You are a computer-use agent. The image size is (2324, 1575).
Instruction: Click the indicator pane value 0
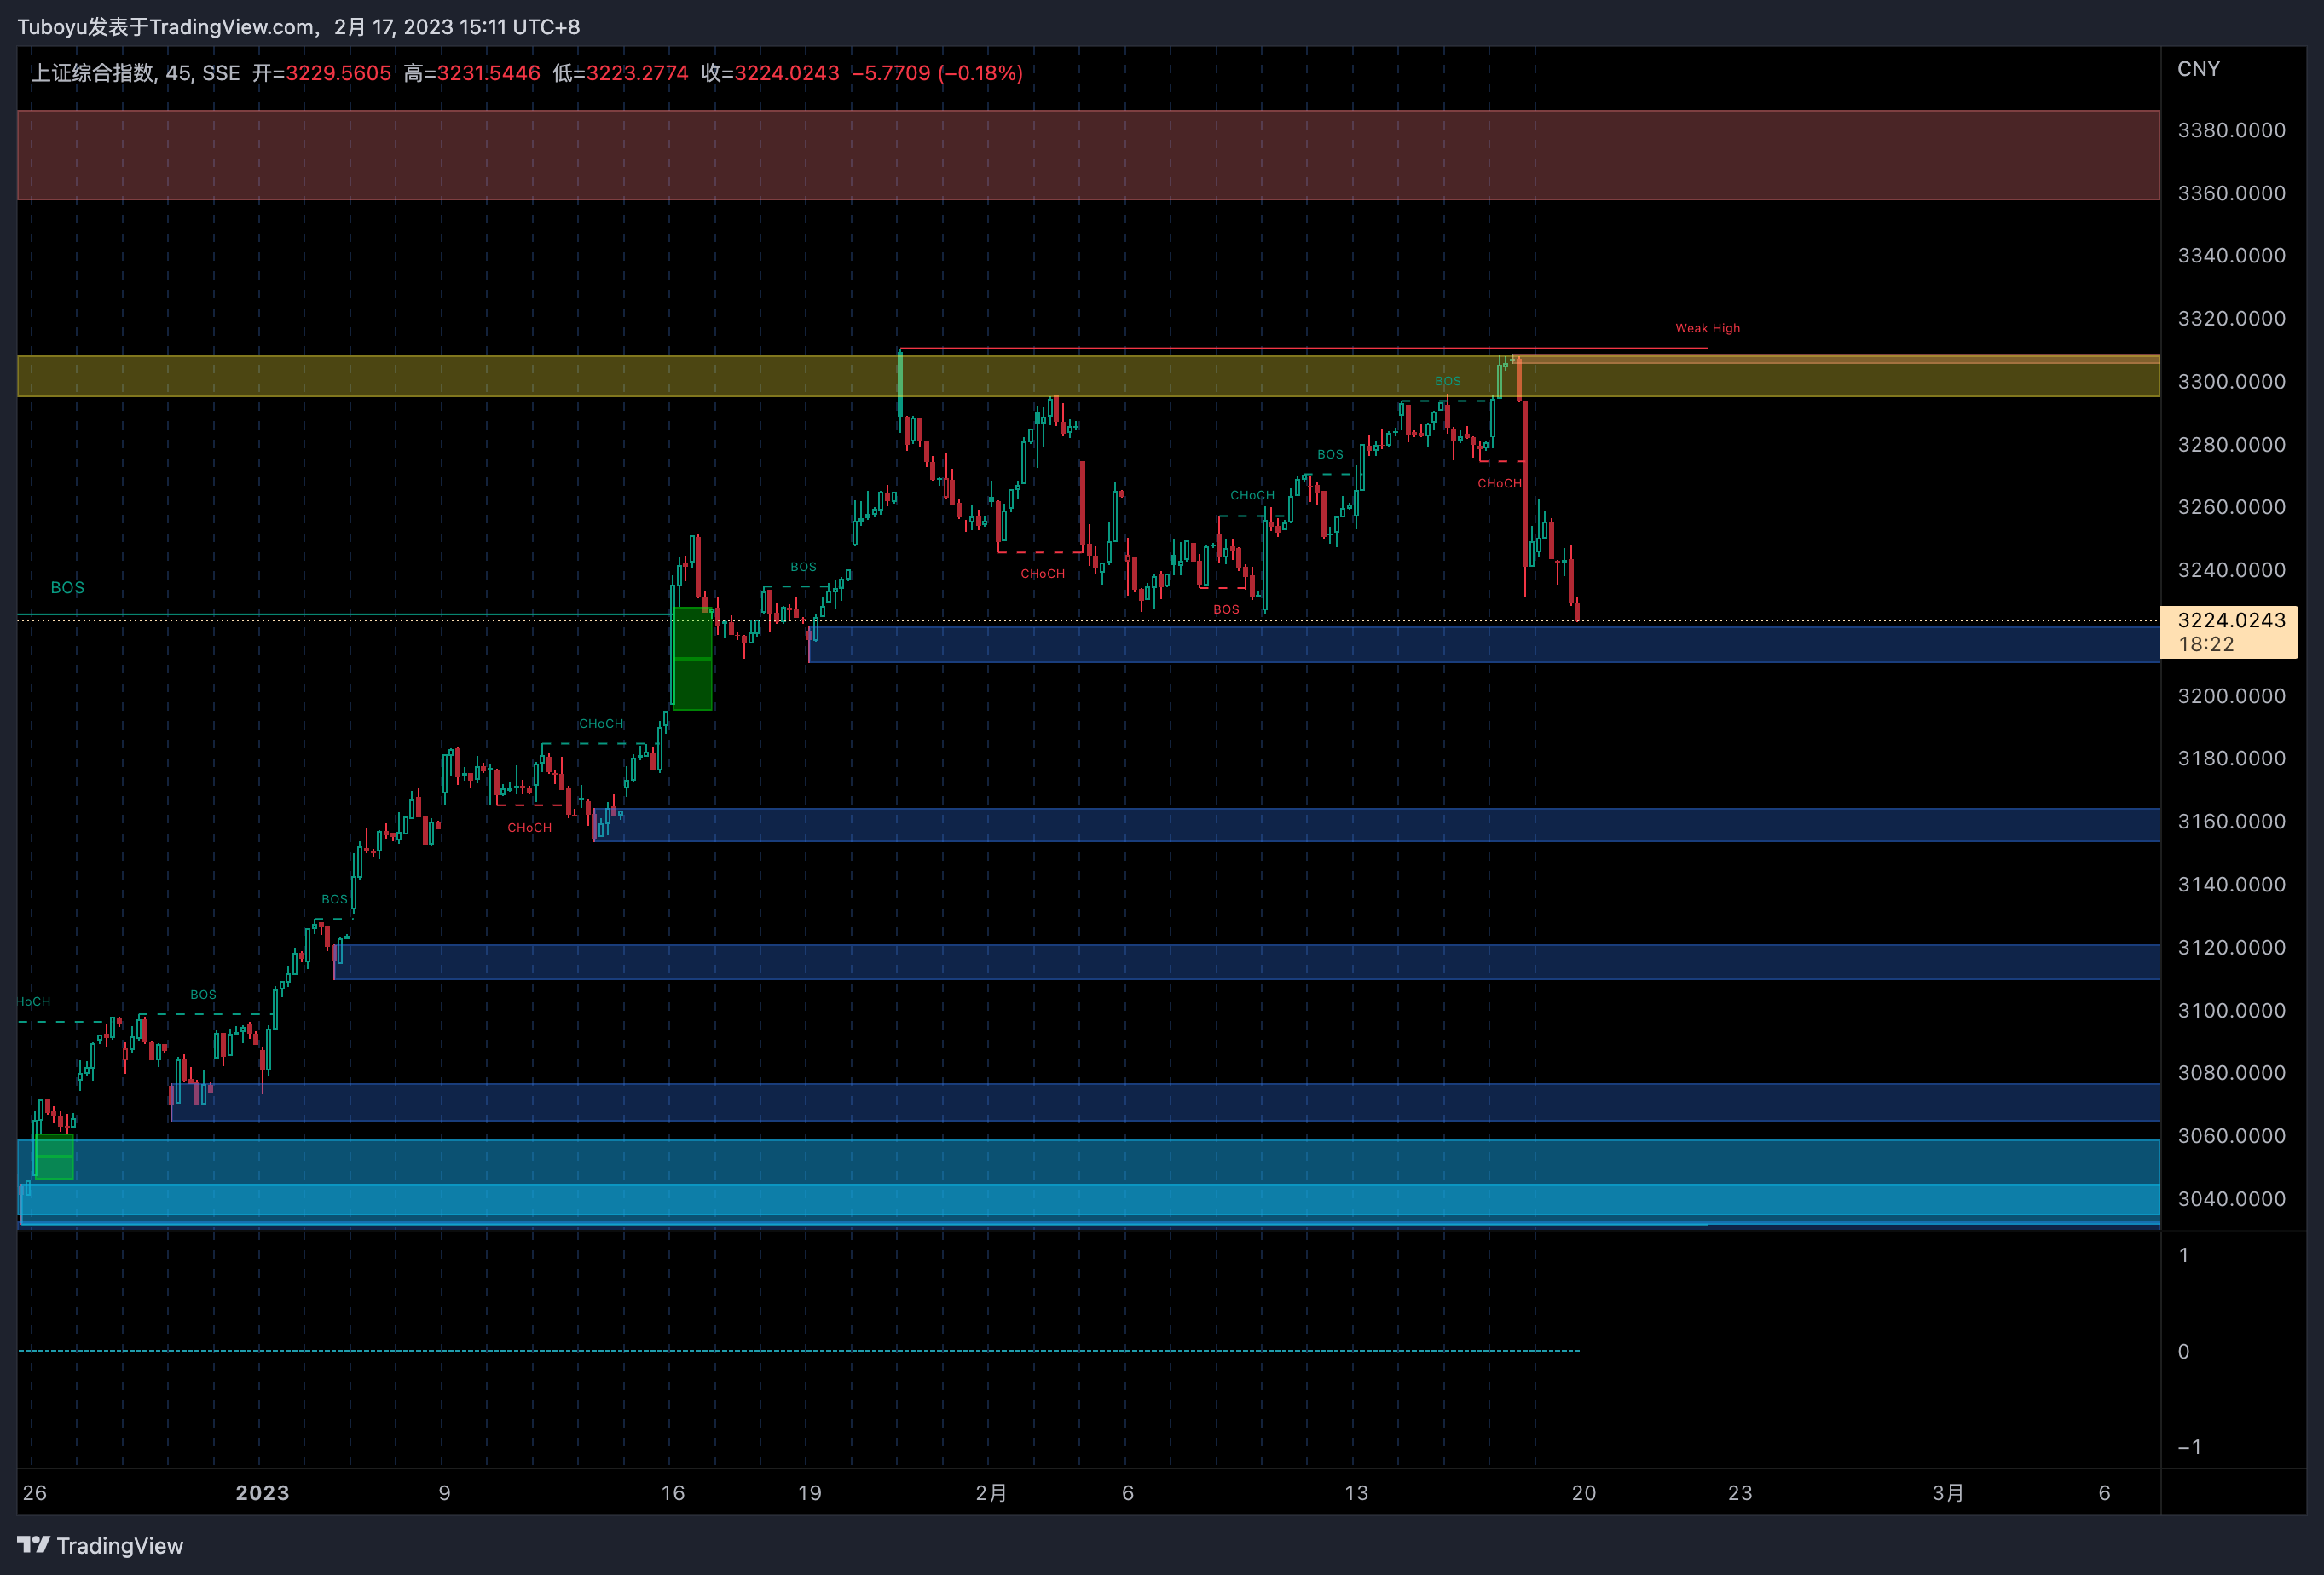(2183, 1352)
